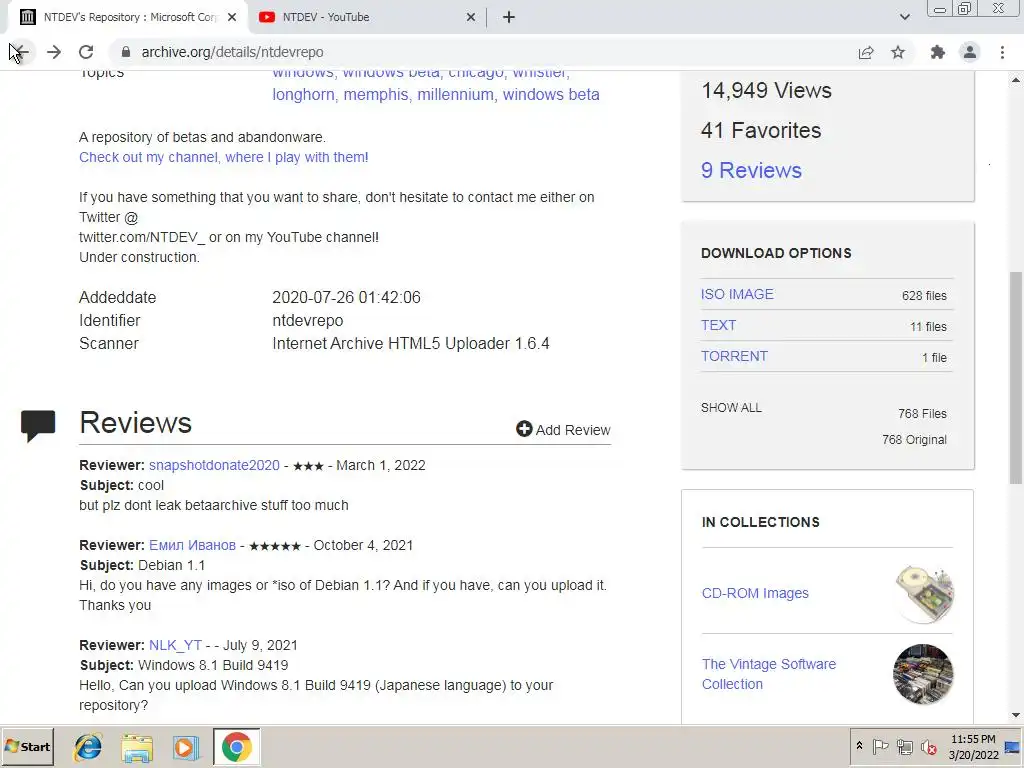Image resolution: width=1024 pixels, height=768 pixels.
Task: Open reviewer snapshotdonate2020 profile
Action: pyautogui.click(x=214, y=466)
